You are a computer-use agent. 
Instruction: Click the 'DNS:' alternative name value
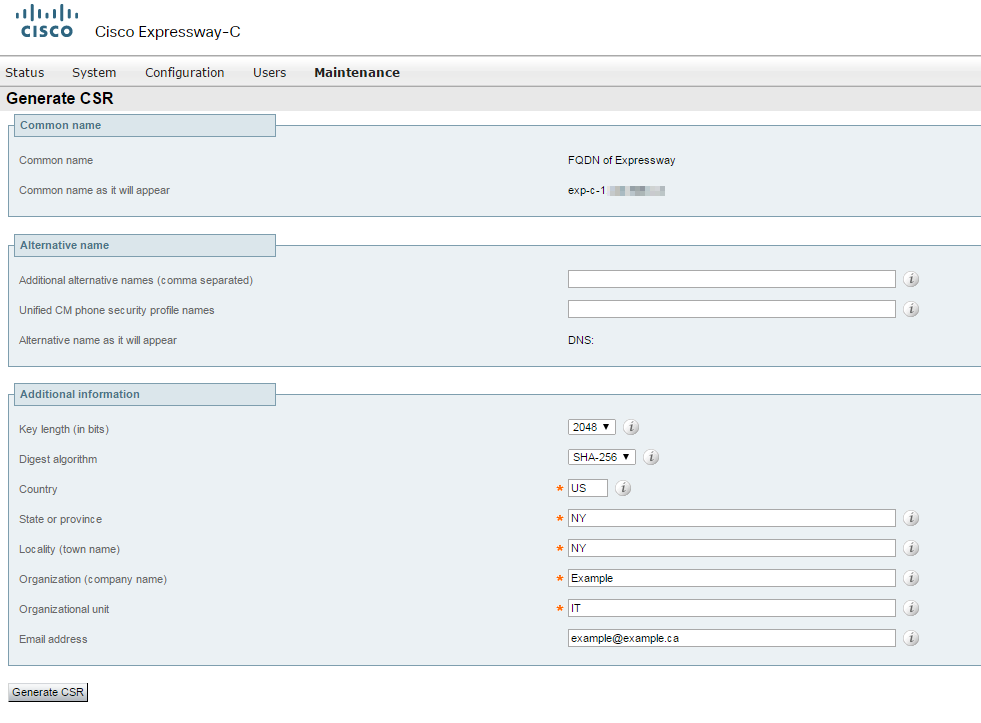point(581,340)
